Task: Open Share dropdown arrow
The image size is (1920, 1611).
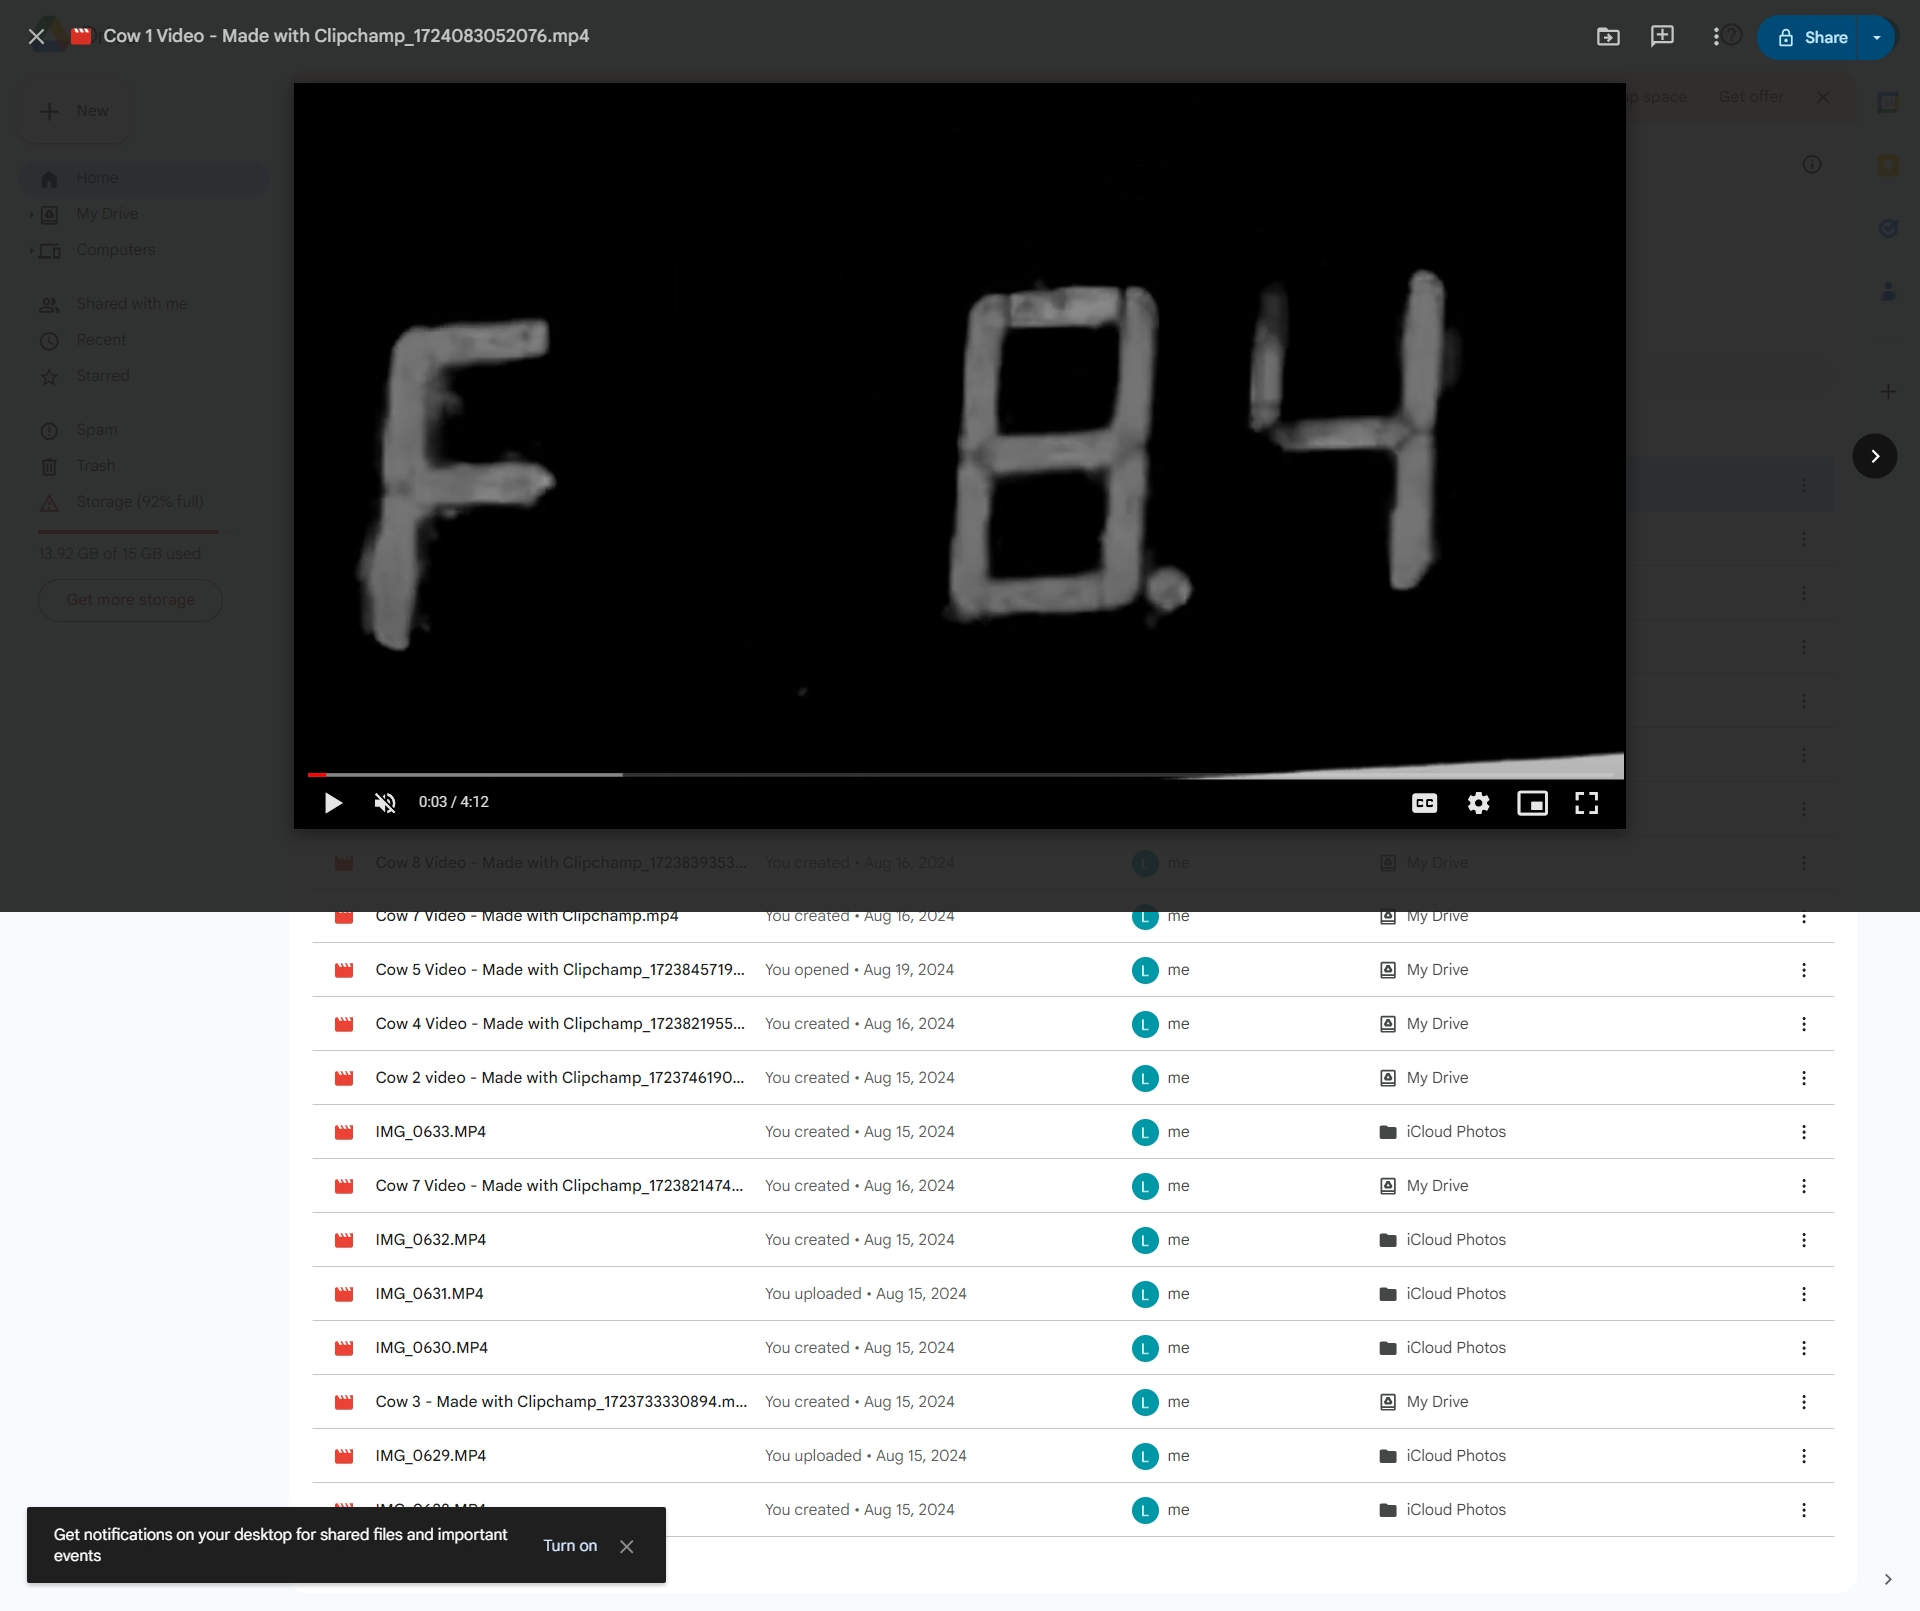Action: pyautogui.click(x=1877, y=37)
